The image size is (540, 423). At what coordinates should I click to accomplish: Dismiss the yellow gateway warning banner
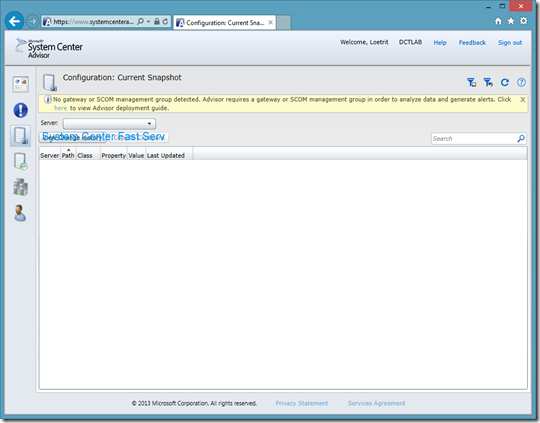(522, 100)
